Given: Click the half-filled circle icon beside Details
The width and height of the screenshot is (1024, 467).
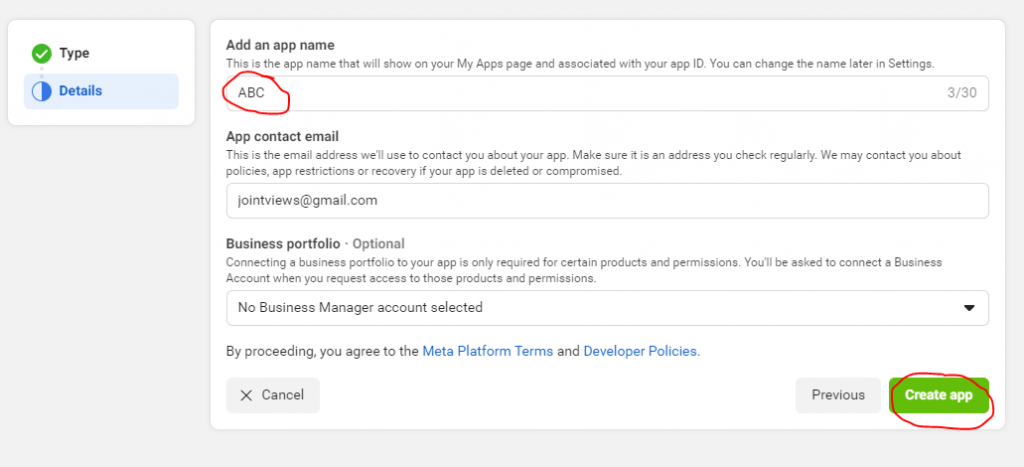Looking at the screenshot, I should pyautogui.click(x=42, y=91).
